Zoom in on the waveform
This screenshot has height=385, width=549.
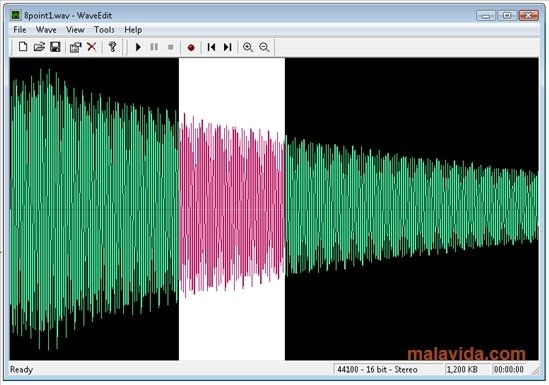(248, 47)
